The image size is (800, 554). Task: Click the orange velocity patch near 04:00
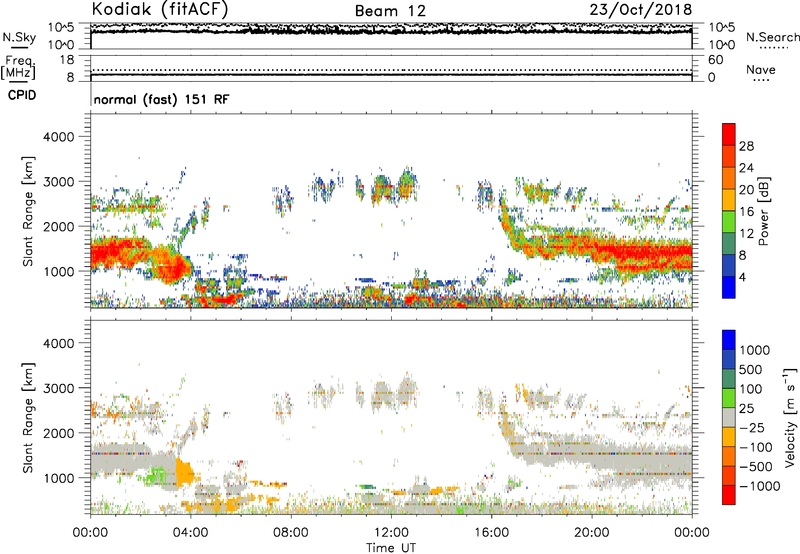pos(184,472)
